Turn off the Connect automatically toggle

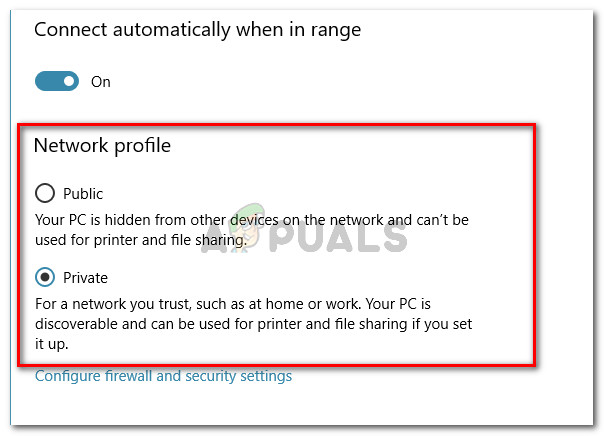57,82
